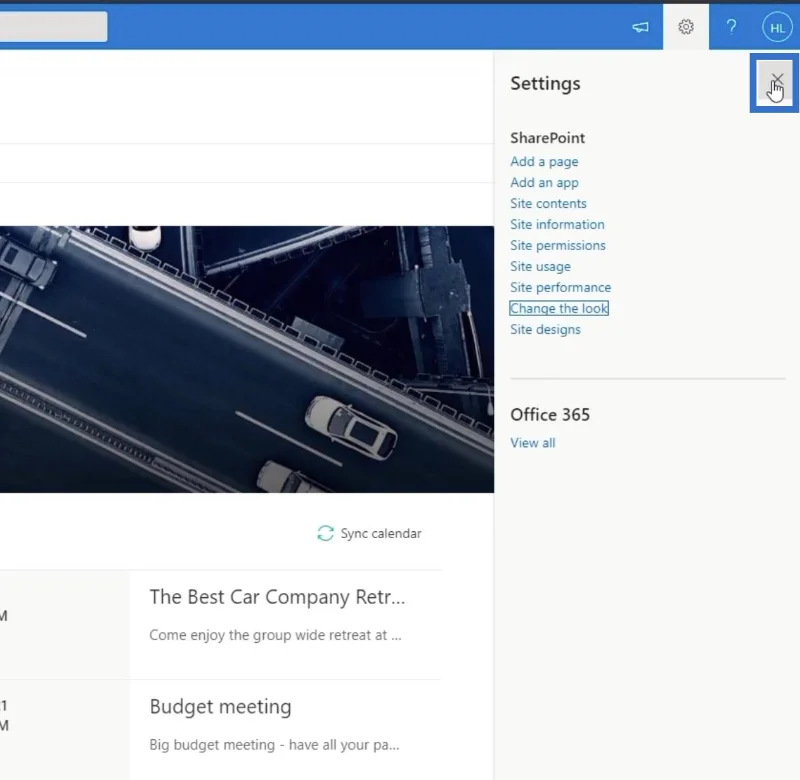Open the megaphone notifications icon
The width and height of the screenshot is (800, 780).
click(640, 27)
